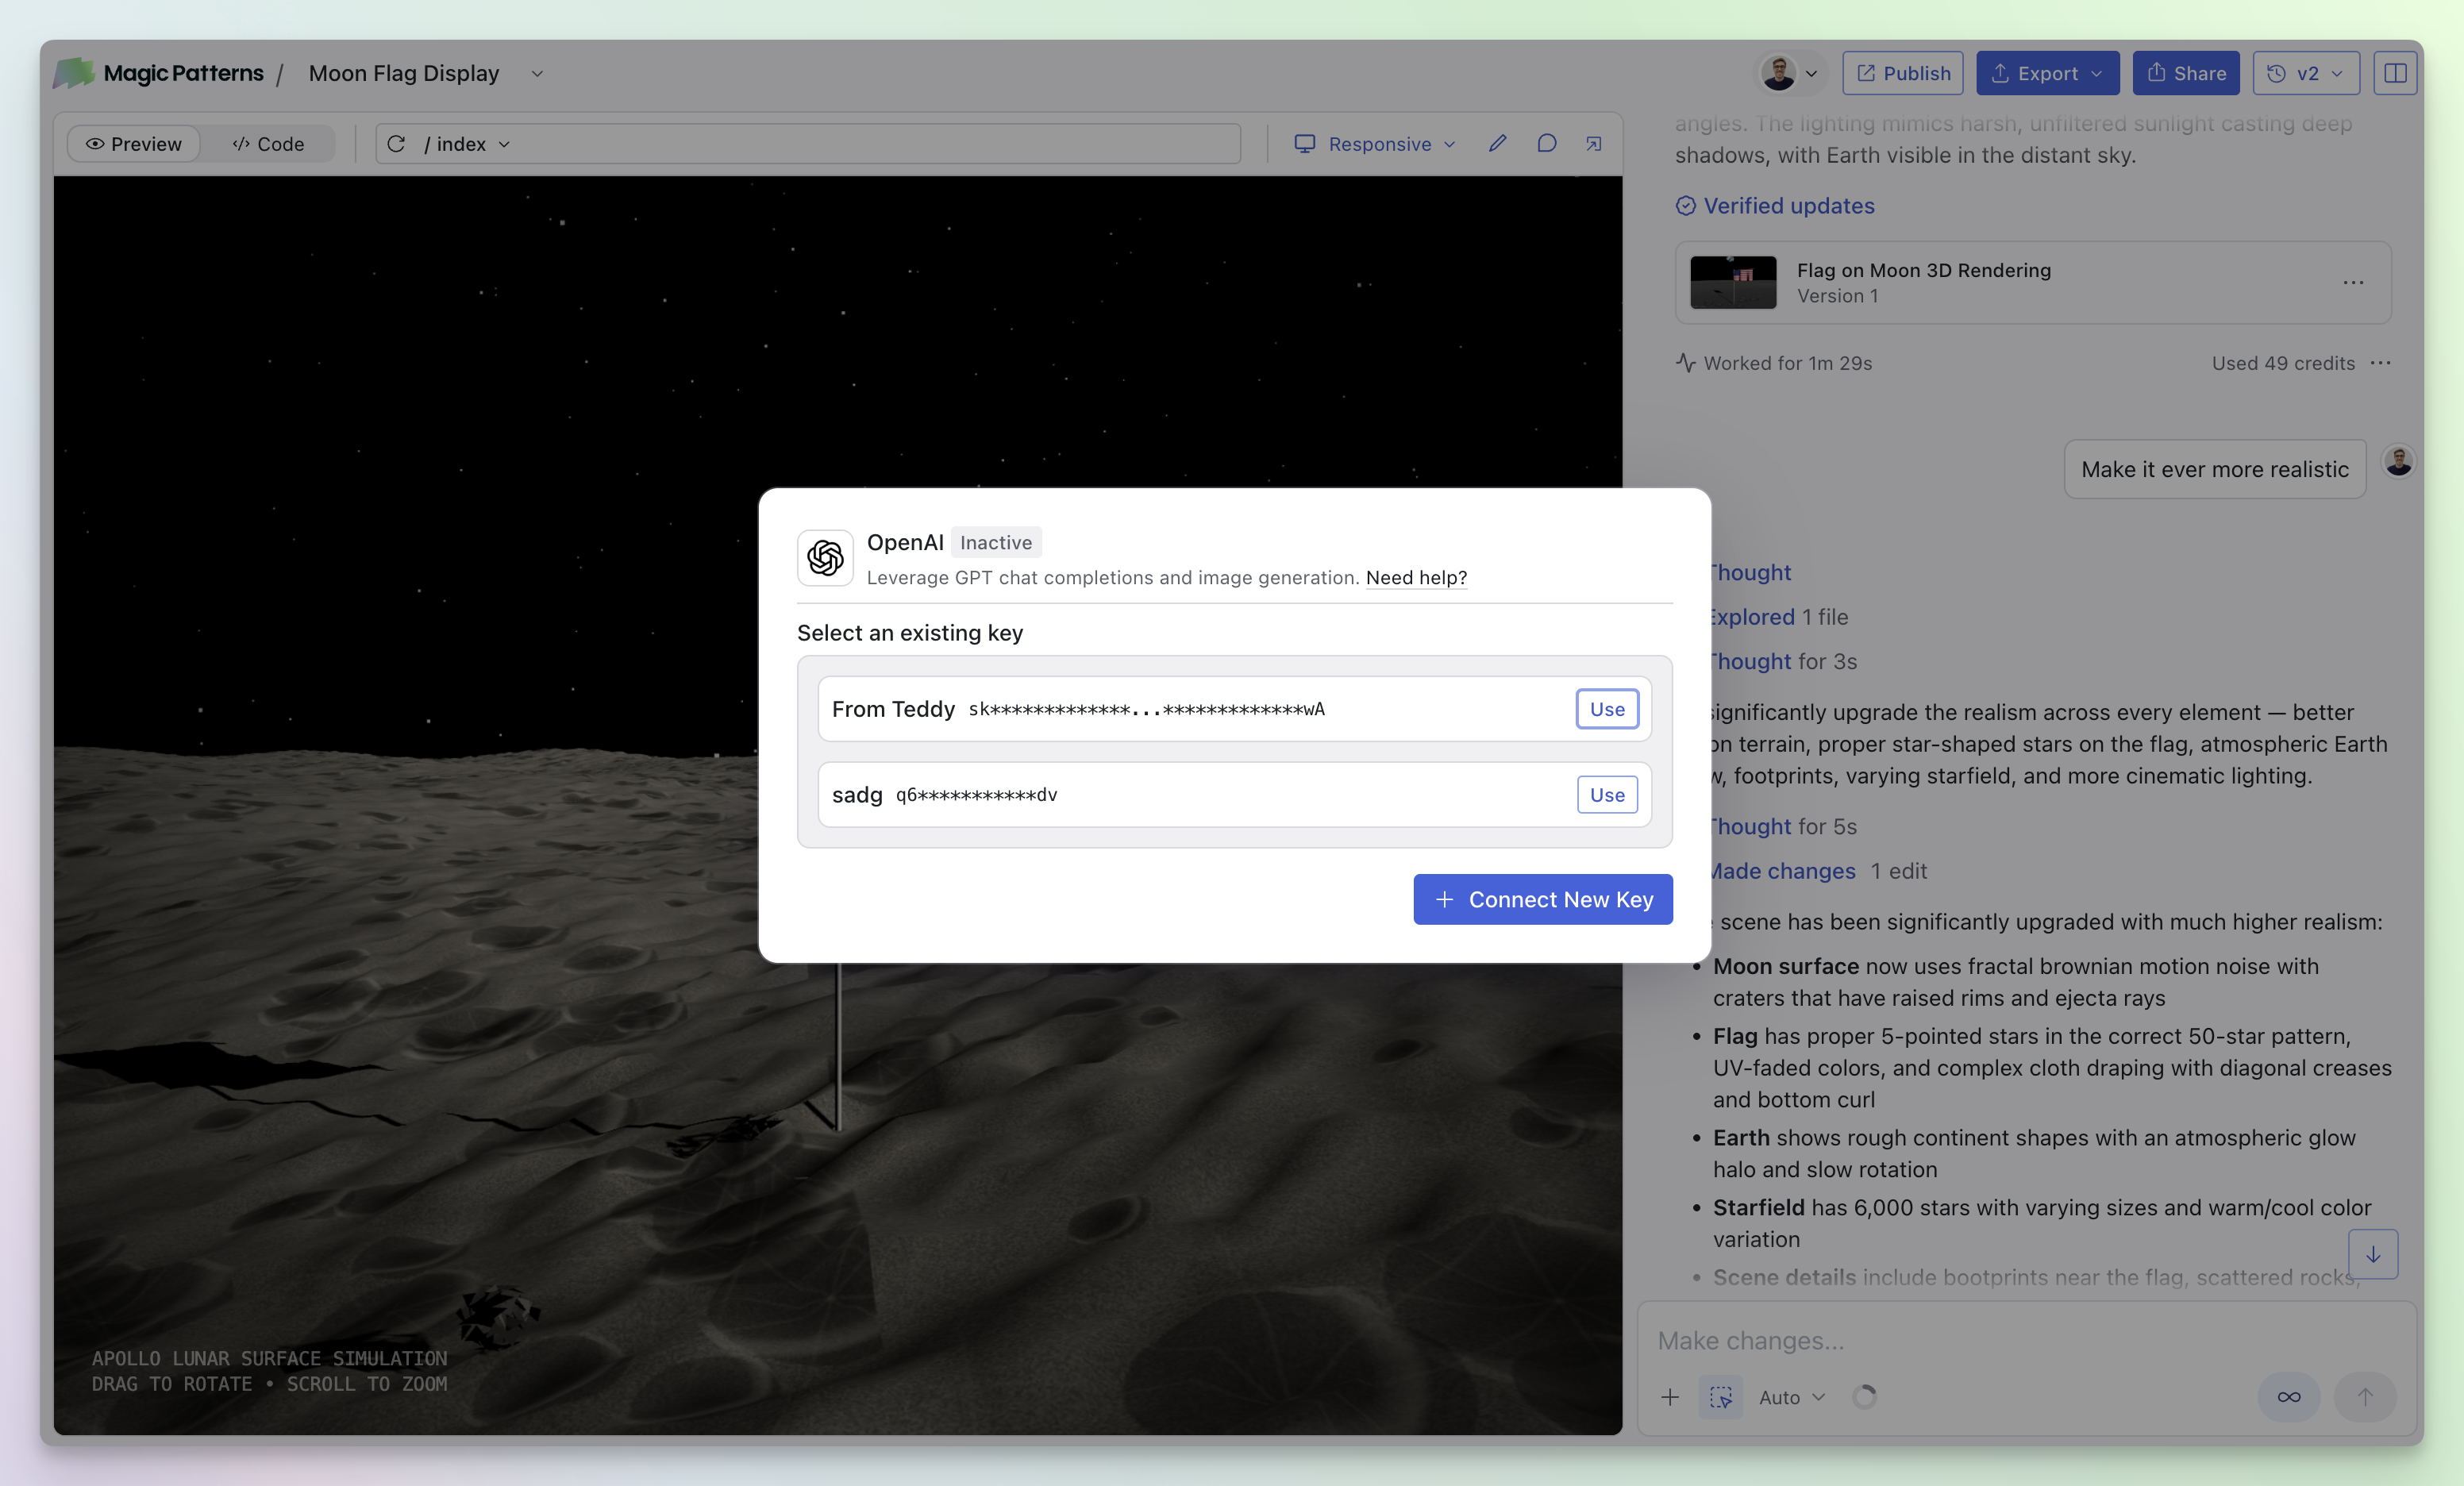Screen dimensions: 2464x1486
Task: Open the Need help? link
Action: tap(1416, 577)
